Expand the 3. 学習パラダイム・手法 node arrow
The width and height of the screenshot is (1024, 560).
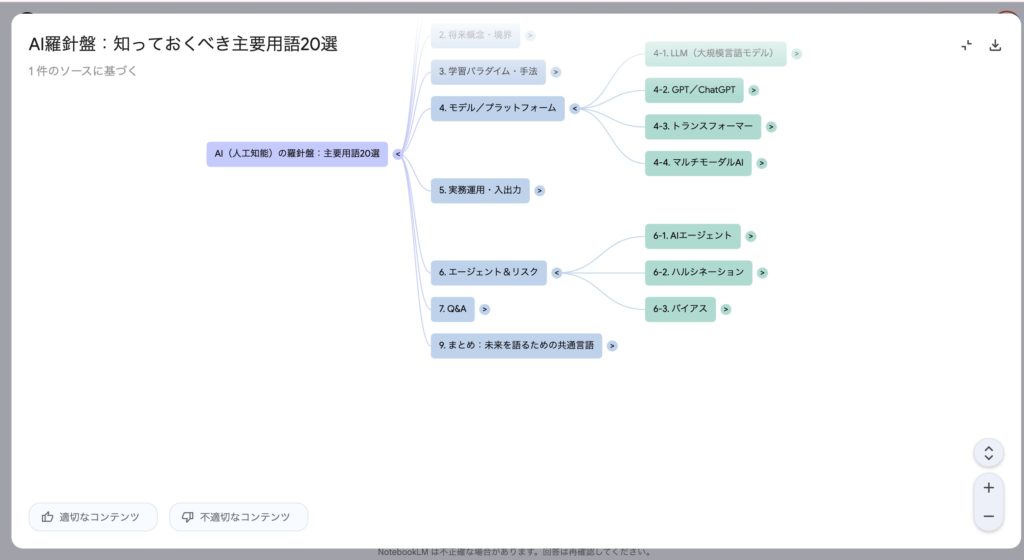[556, 72]
